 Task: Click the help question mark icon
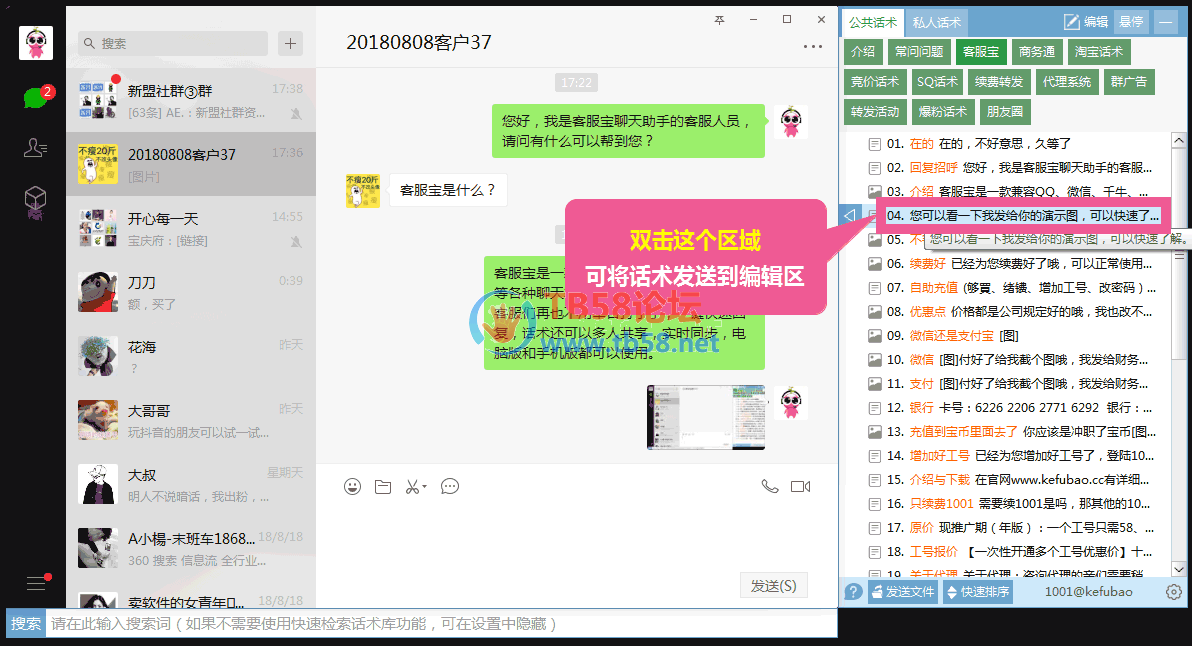[853, 592]
